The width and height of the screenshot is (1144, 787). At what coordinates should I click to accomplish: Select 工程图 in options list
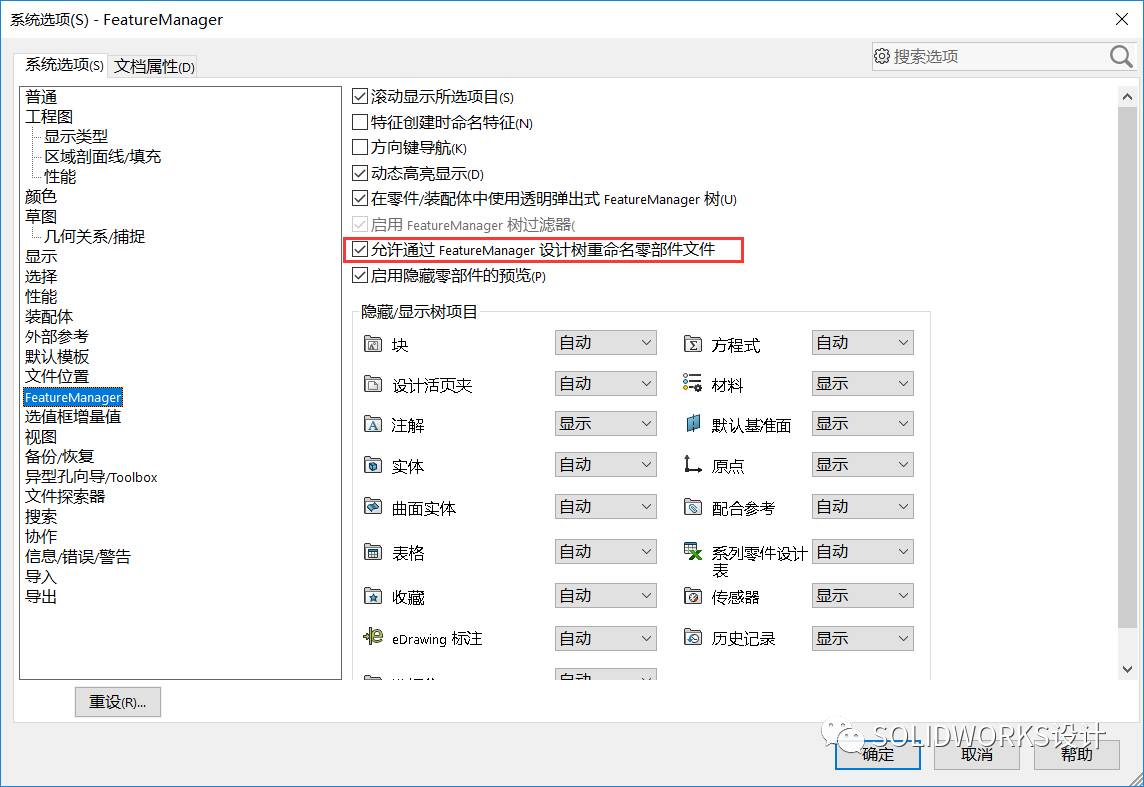click(x=49, y=117)
